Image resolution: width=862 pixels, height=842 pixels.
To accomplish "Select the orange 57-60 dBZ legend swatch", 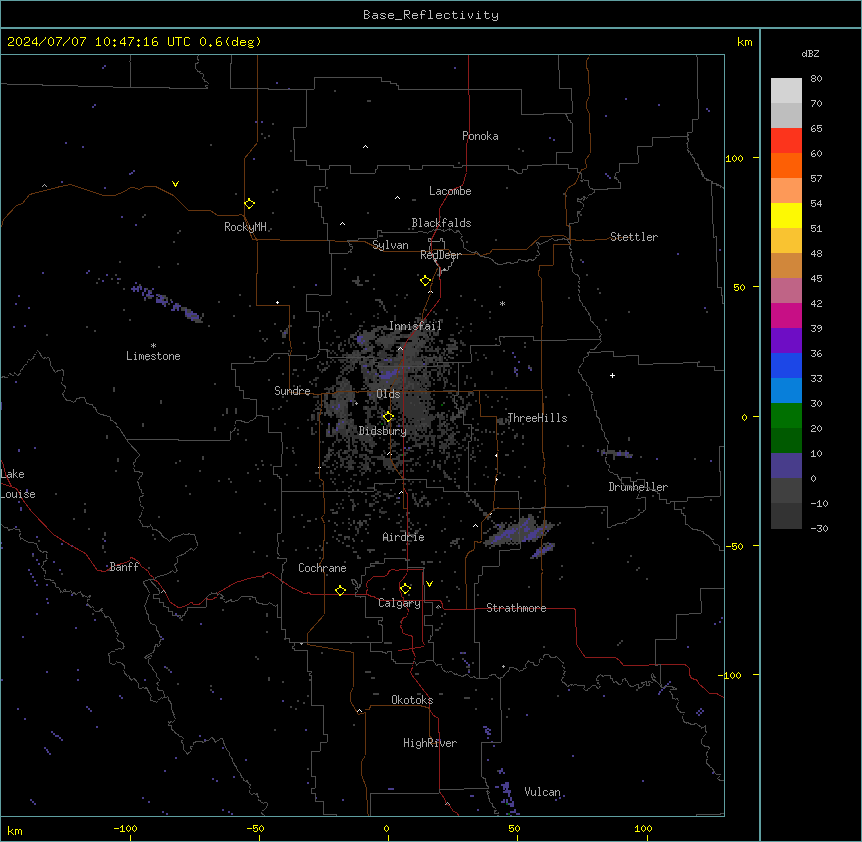I will click(786, 165).
